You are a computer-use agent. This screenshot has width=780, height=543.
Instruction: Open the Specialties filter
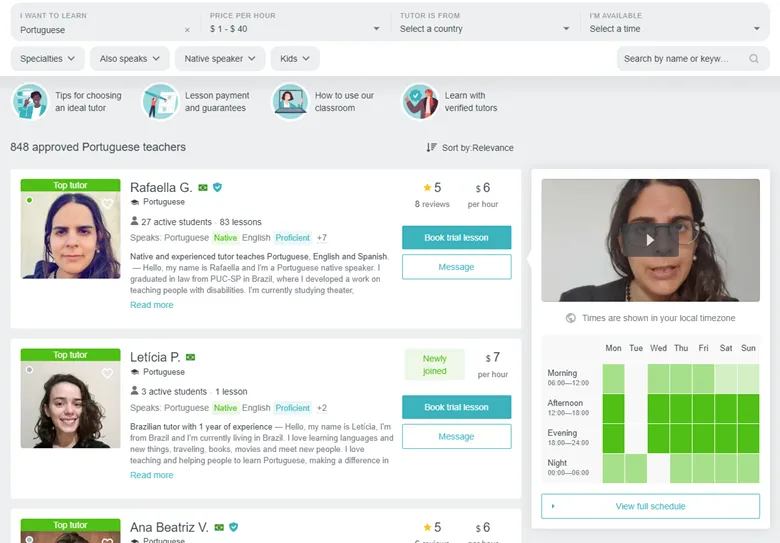(48, 59)
